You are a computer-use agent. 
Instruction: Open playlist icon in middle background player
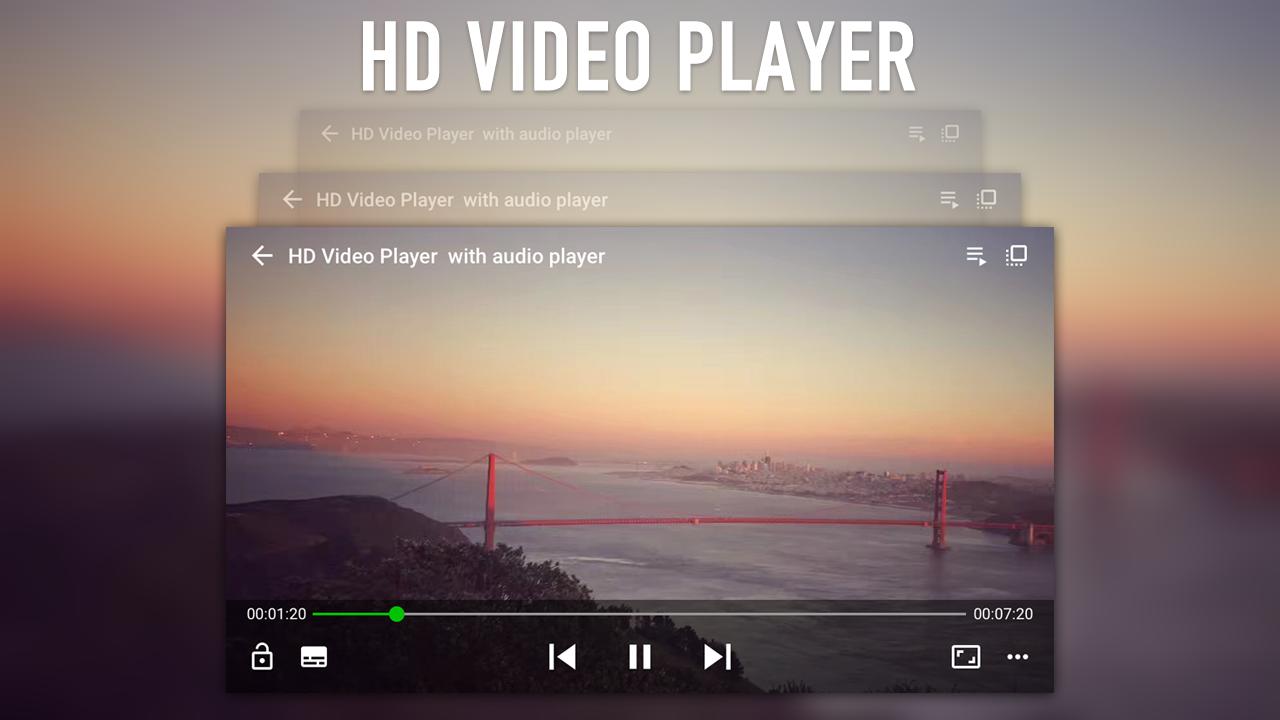click(949, 199)
